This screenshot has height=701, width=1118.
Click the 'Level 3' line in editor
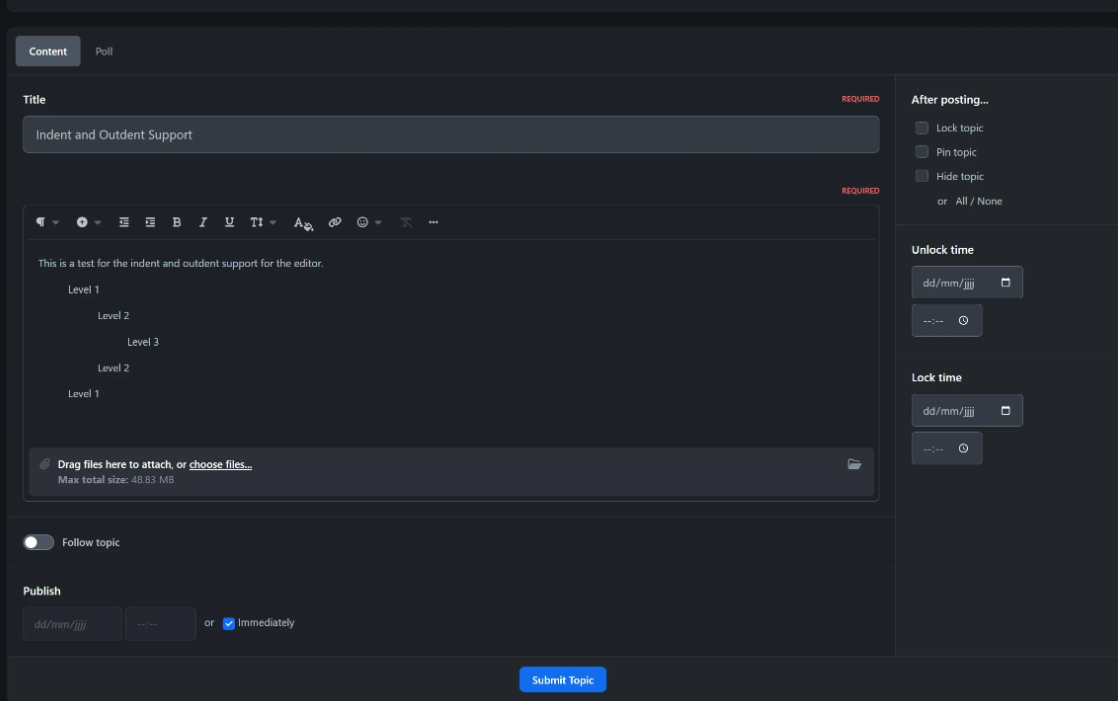point(143,342)
